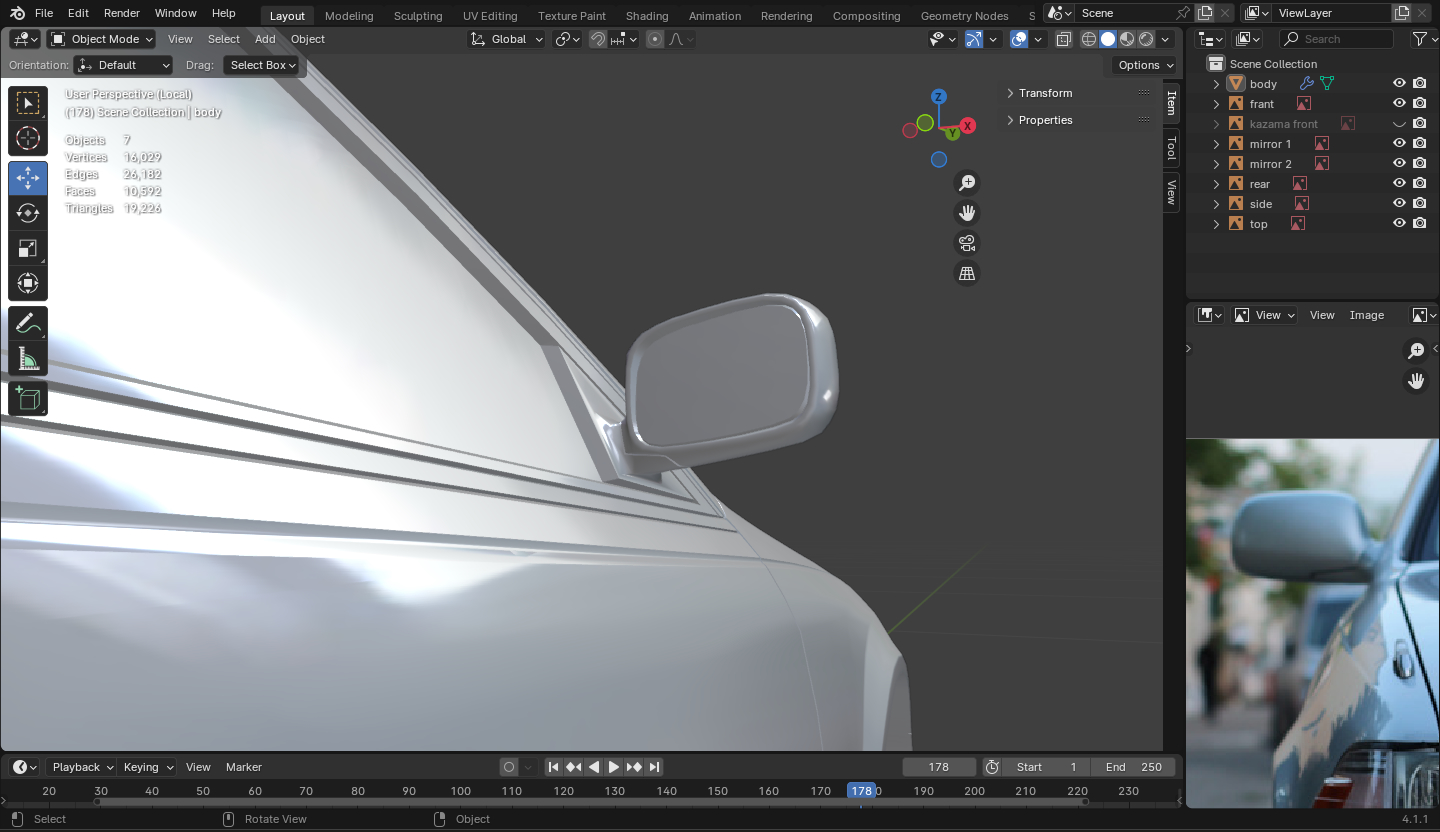Pick the Add Cube tool
This screenshot has height=832, width=1440.
[x=28, y=398]
